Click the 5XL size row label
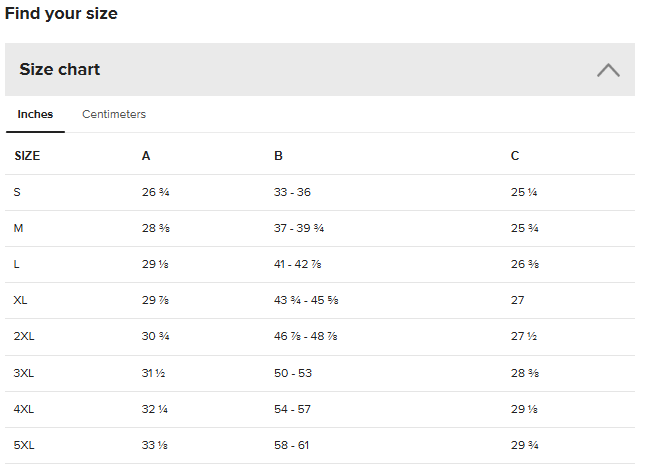This screenshot has height=474, width=648. 24,445
